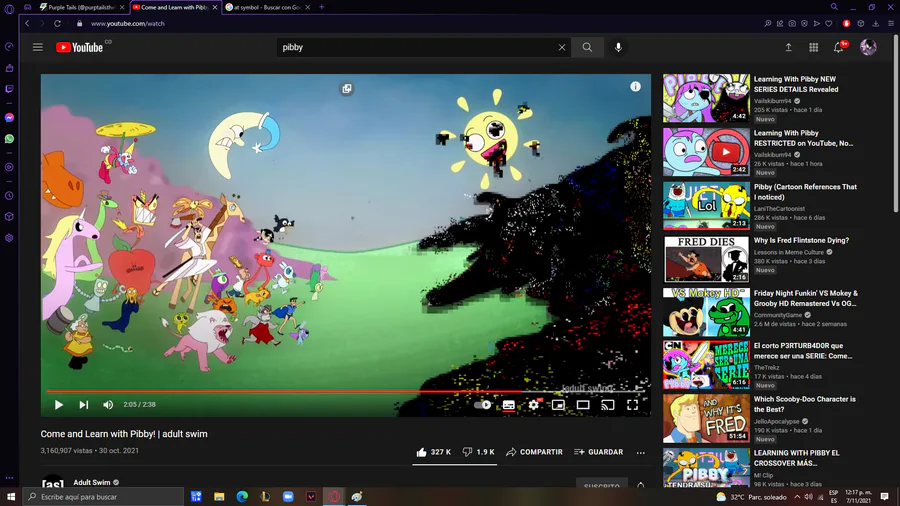Click the YouTube search magnifier button
The height and width of the screenshot is (506, 900).
pos(587,48)
